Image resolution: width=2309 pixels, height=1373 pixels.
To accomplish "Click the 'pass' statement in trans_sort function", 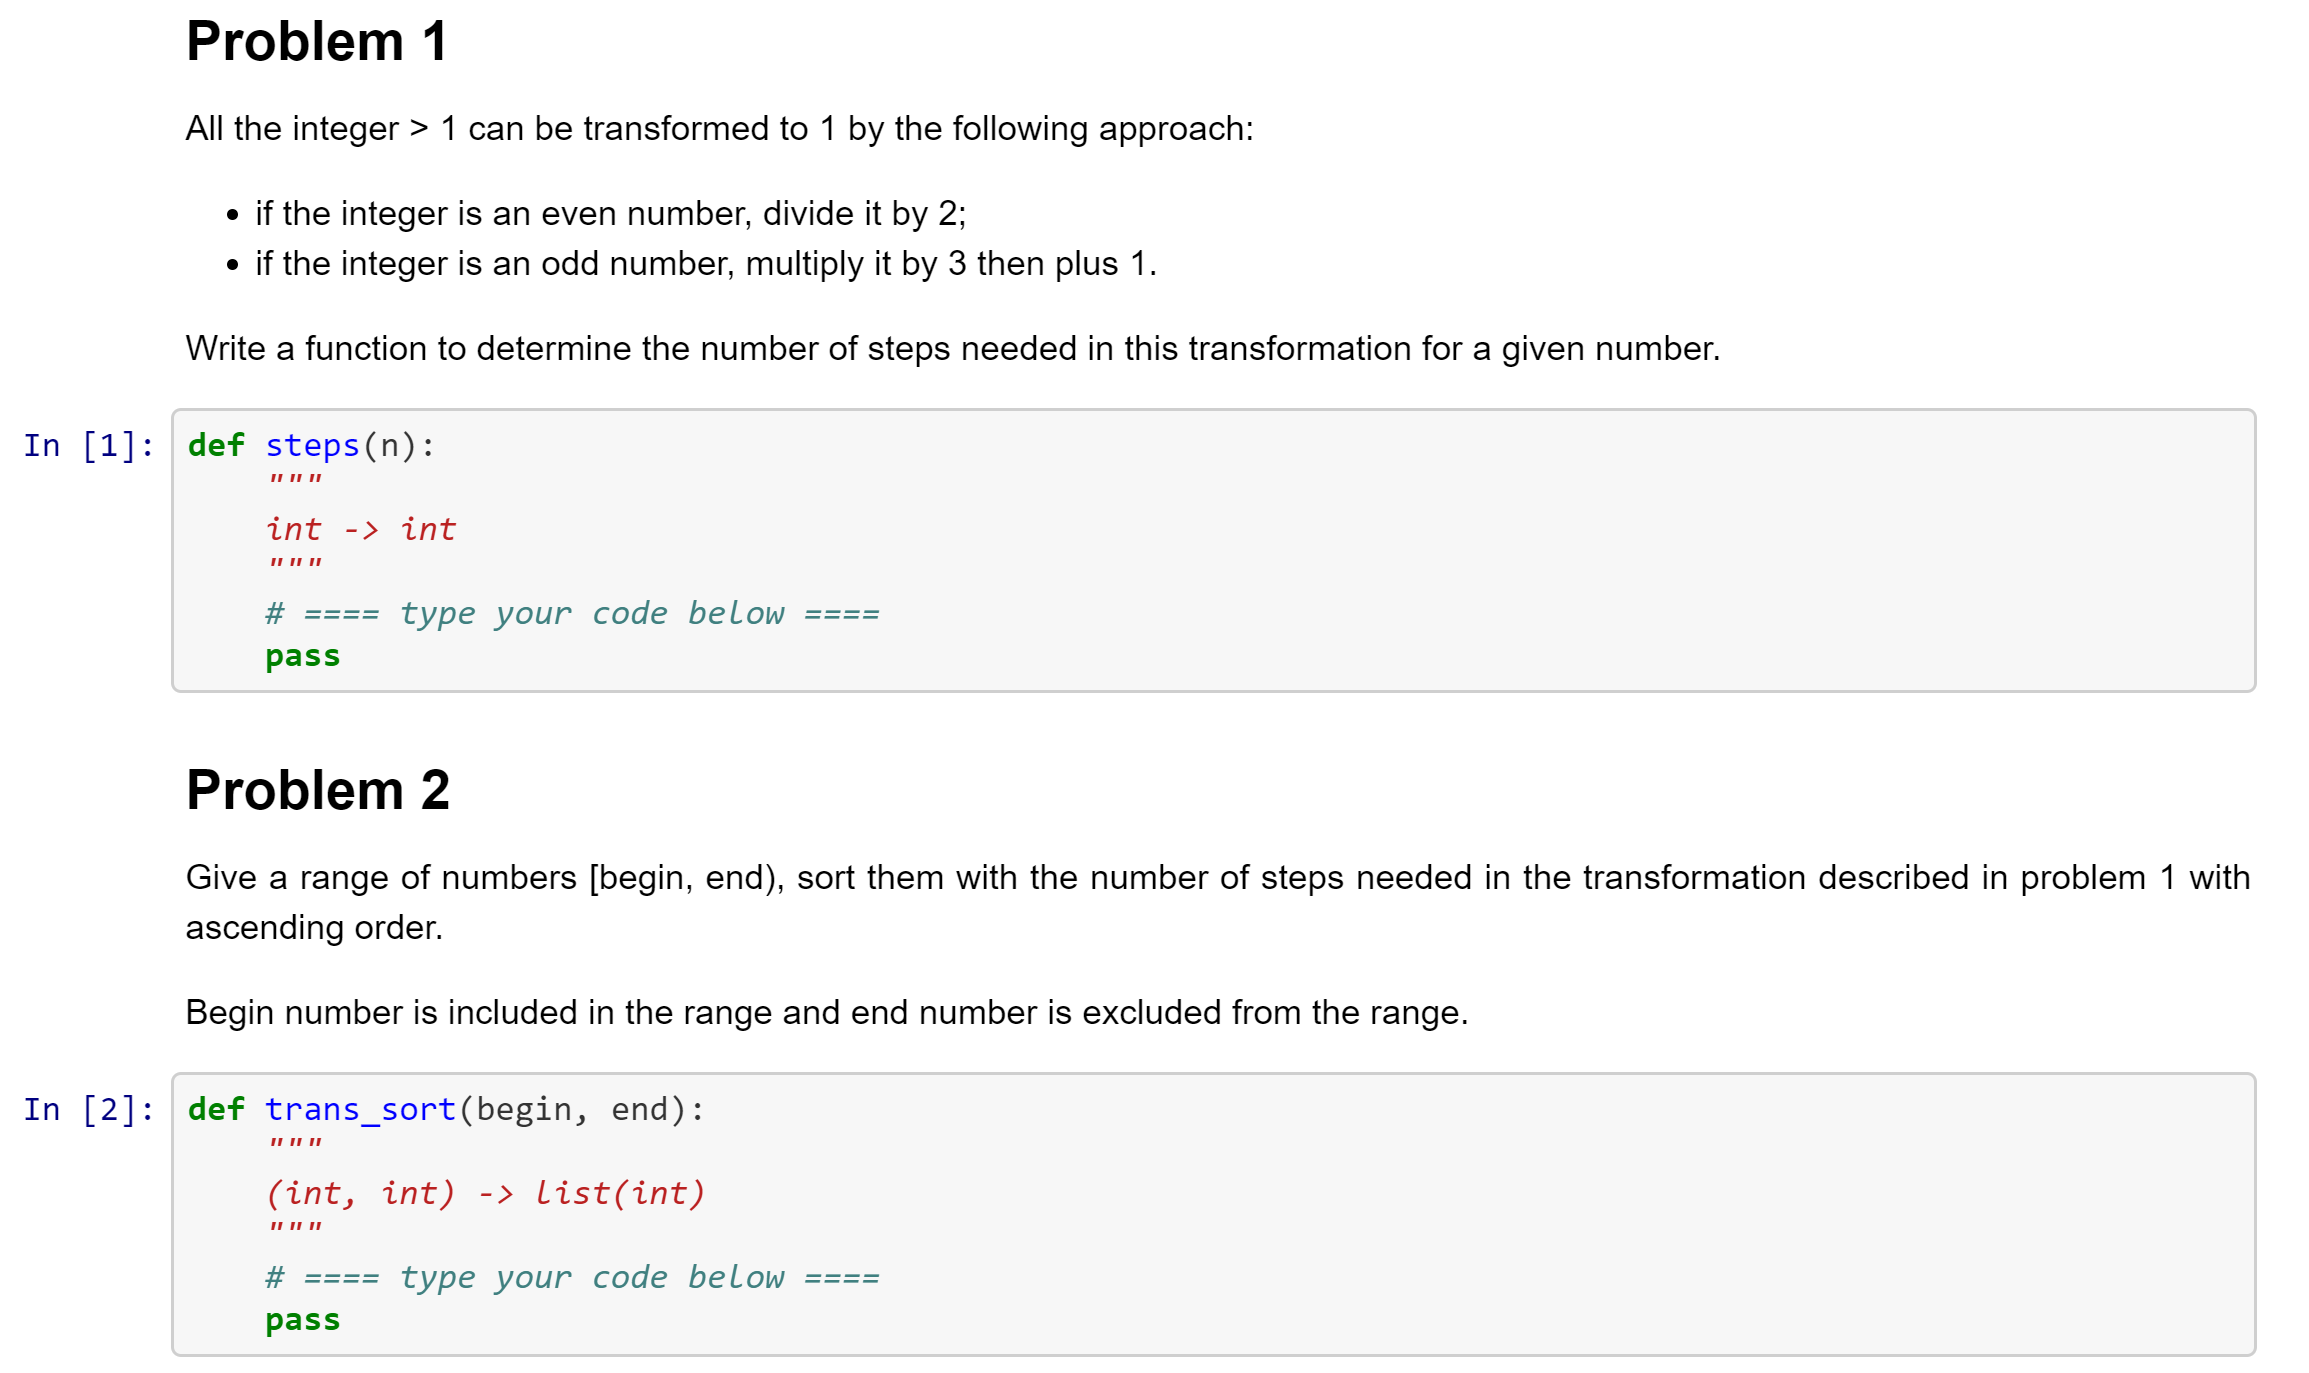I will [303, 1320].
